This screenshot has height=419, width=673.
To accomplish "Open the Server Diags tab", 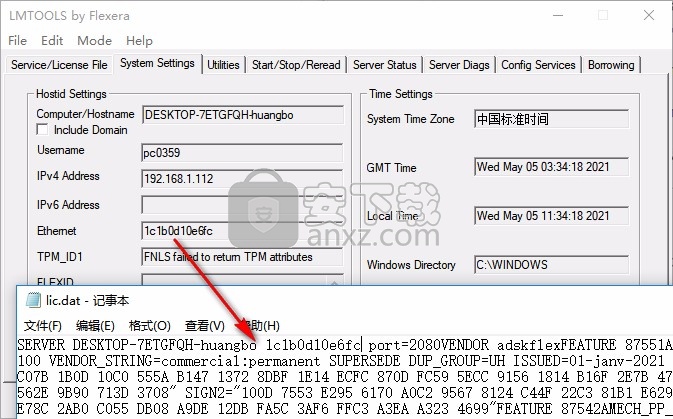I will [x=459, y=65].
